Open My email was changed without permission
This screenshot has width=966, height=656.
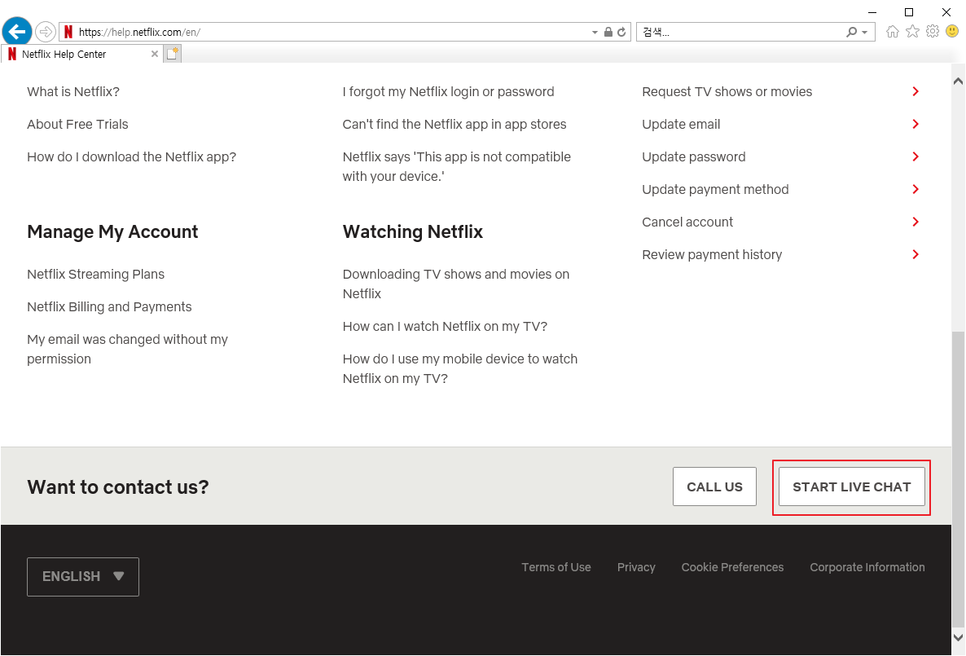(128, 349)
